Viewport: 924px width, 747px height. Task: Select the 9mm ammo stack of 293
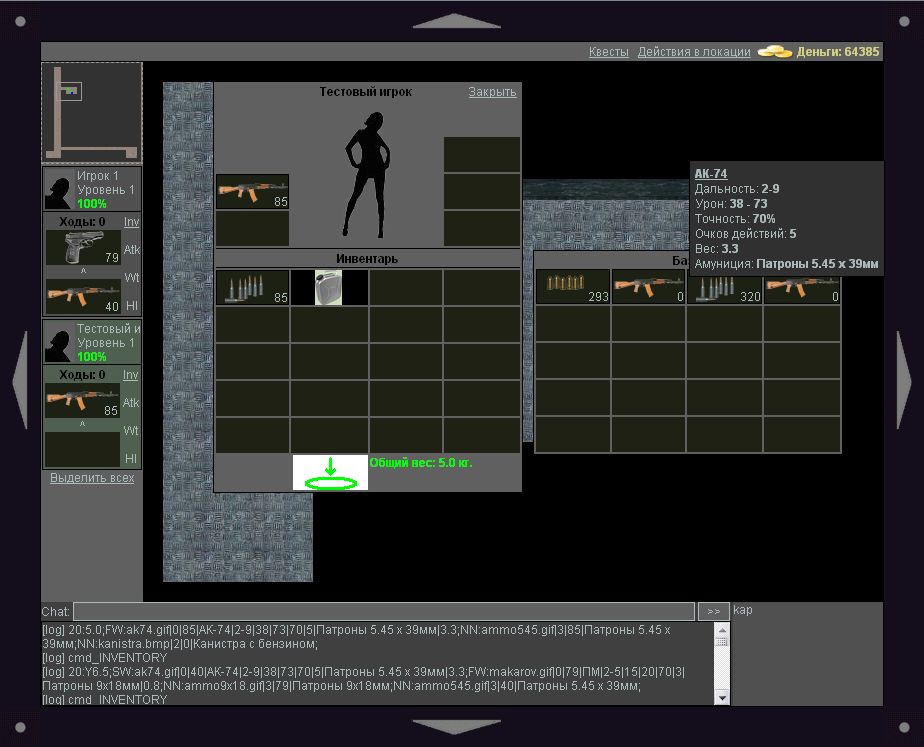(x=572, y=286)
